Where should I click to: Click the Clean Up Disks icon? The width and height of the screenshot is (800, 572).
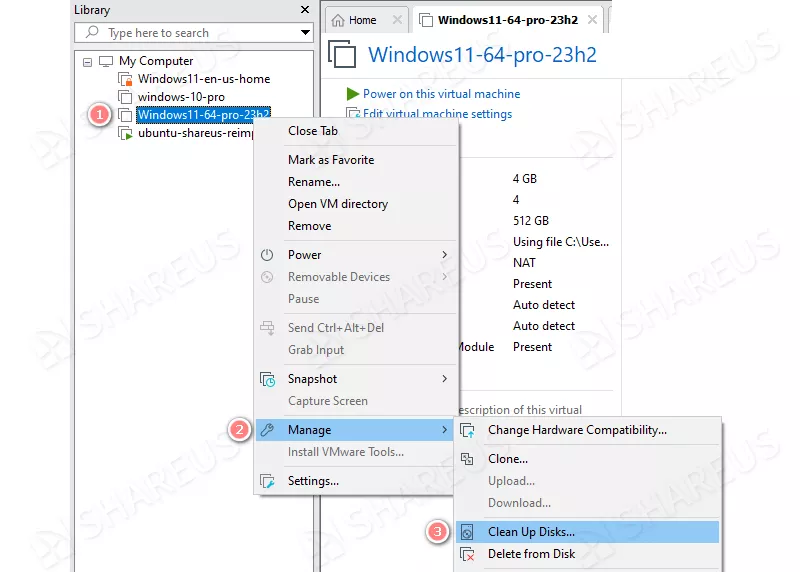(x=467, y=532)
